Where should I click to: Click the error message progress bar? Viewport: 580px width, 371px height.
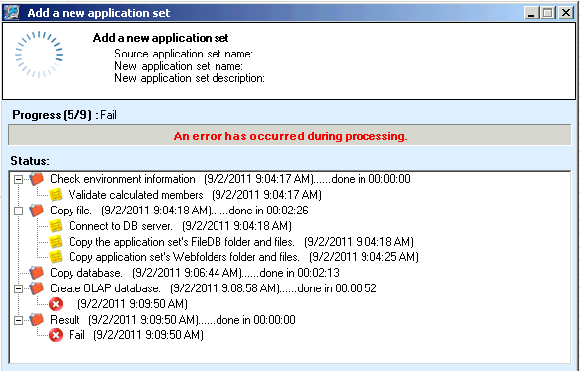(290, 135)
